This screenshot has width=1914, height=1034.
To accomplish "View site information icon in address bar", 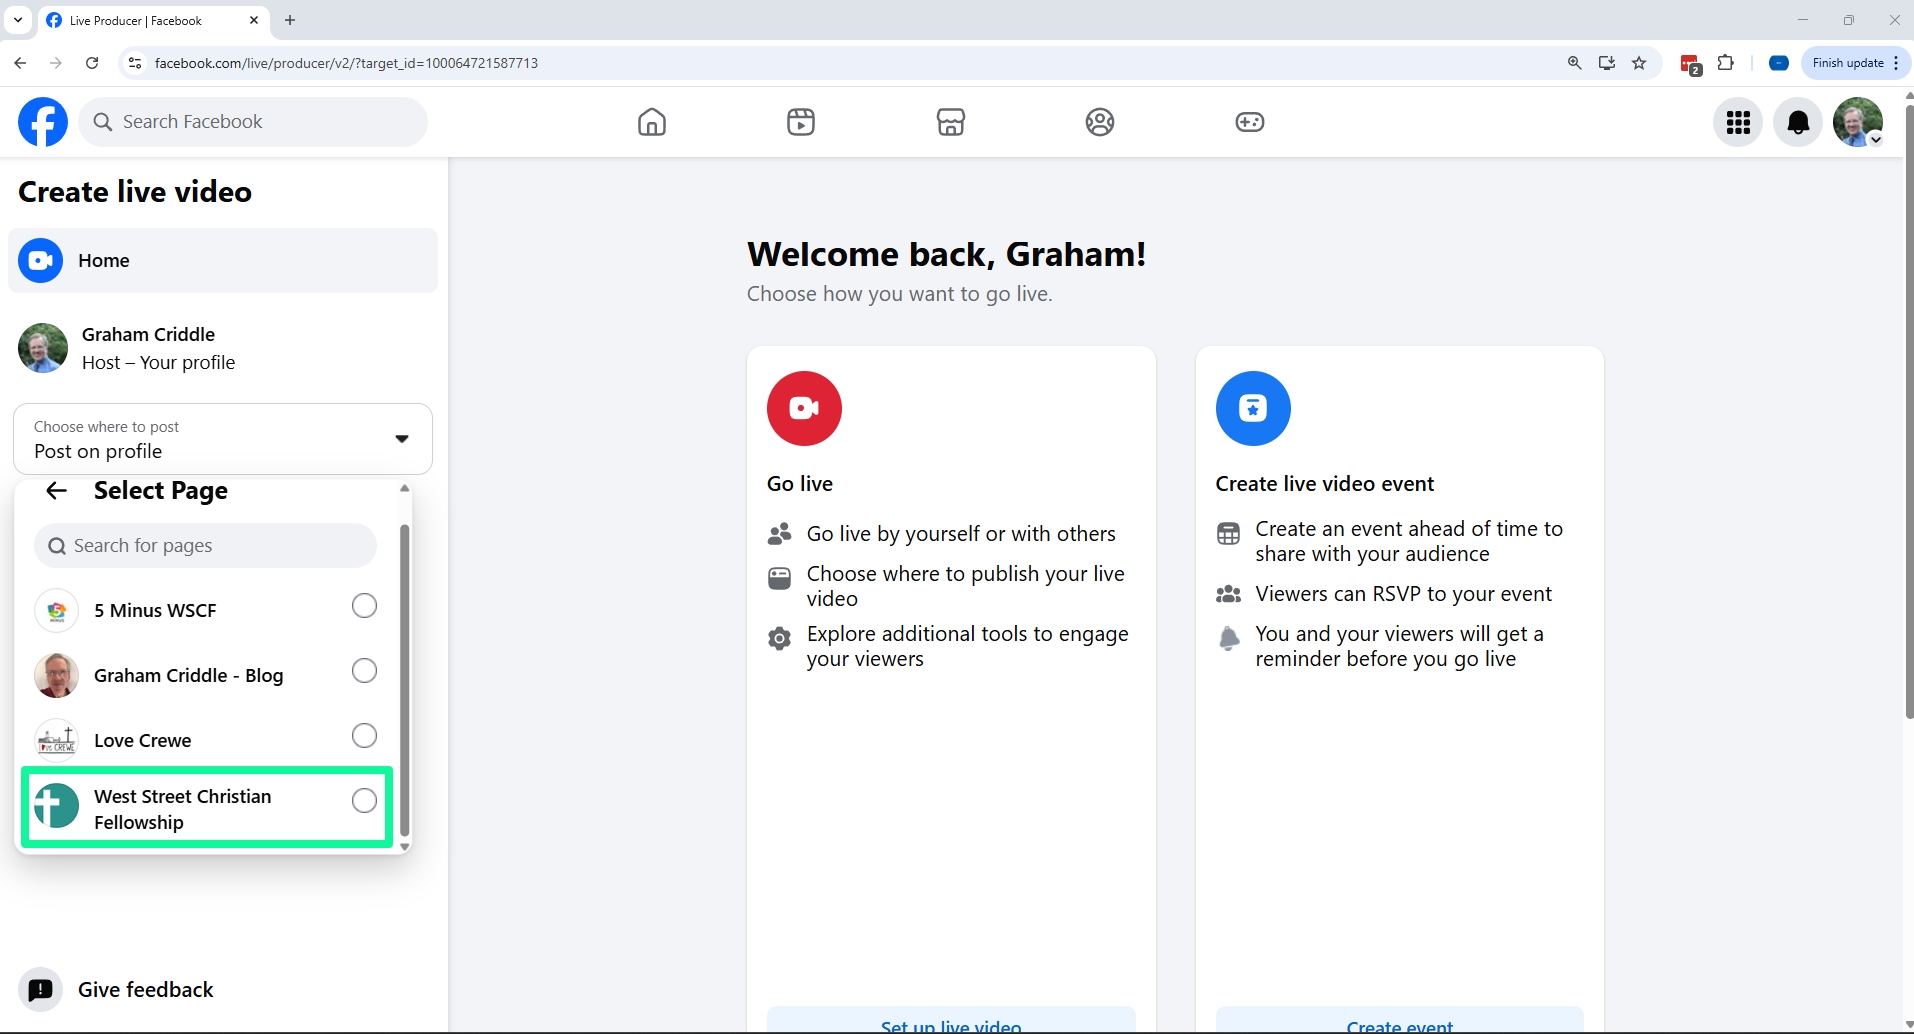I will point(135,63).
